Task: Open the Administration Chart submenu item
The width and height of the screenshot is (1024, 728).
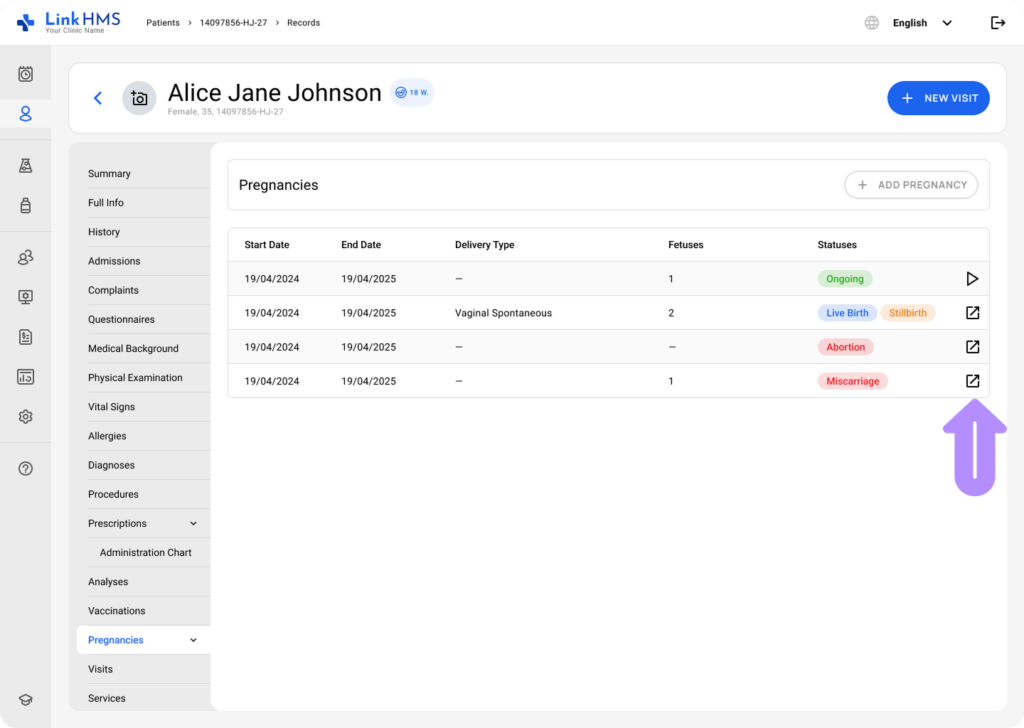Action: tap(145, 553)
